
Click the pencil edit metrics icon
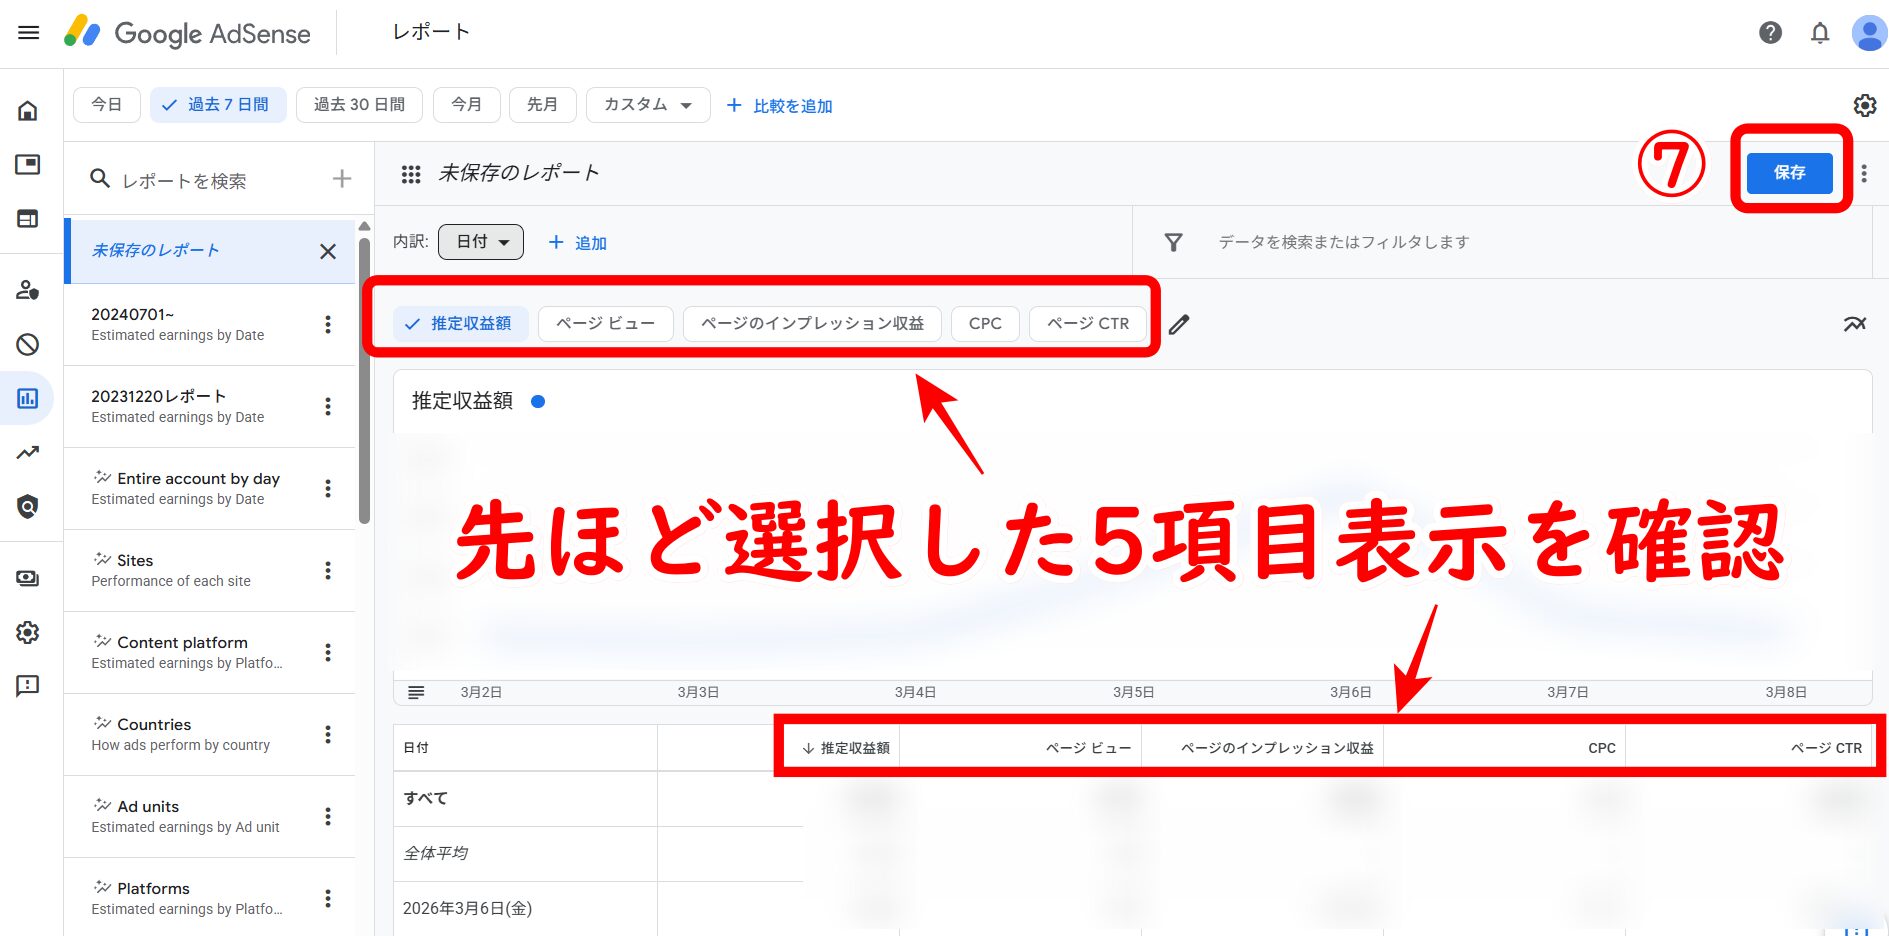coord(1179,324)
